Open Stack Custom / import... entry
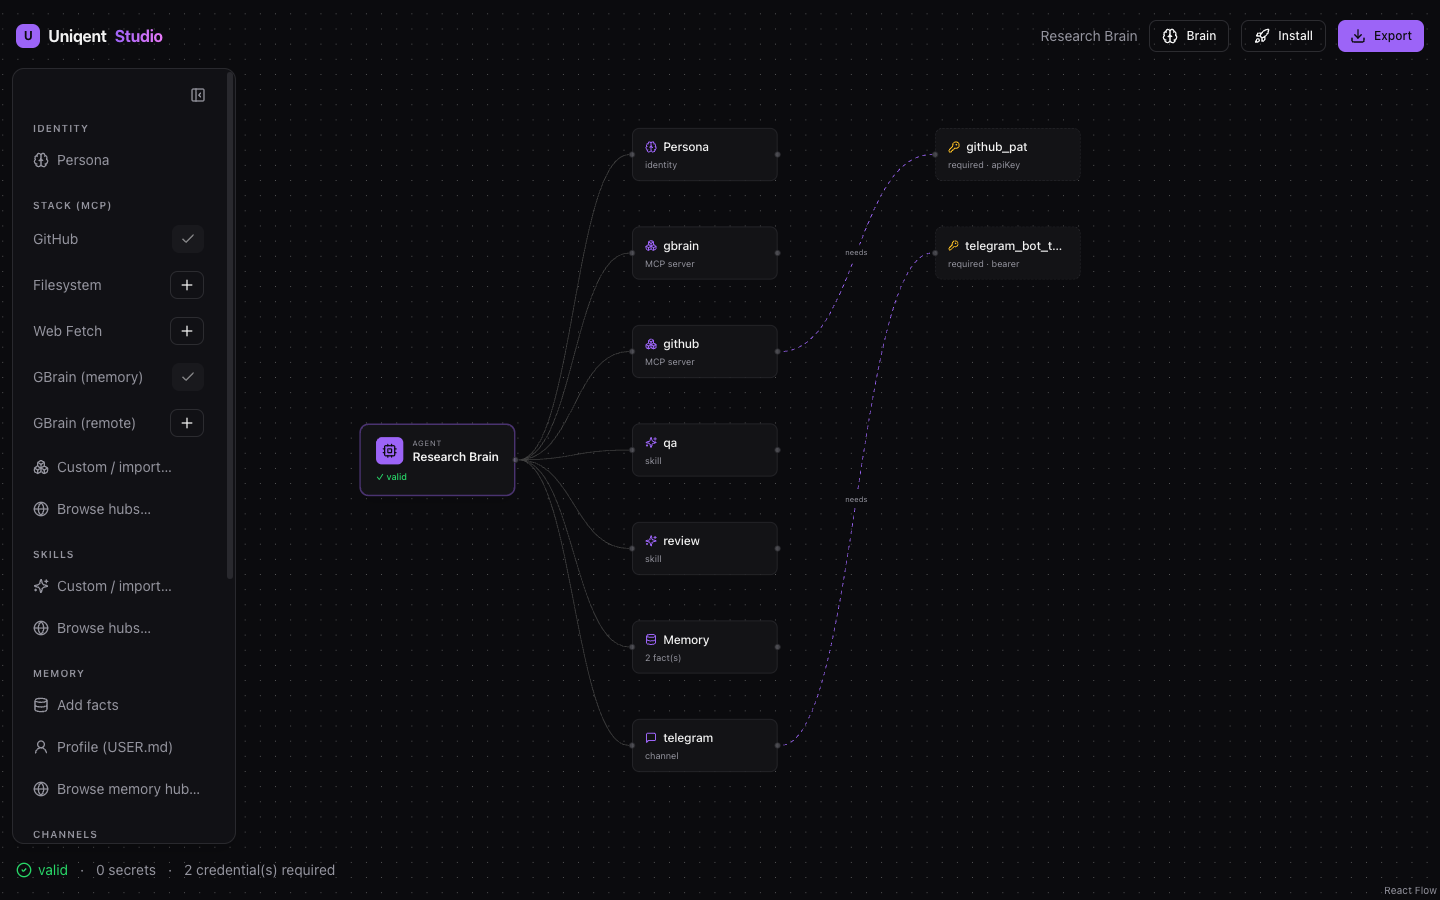The image size is (1440, 900). click(x=118, y=467)
